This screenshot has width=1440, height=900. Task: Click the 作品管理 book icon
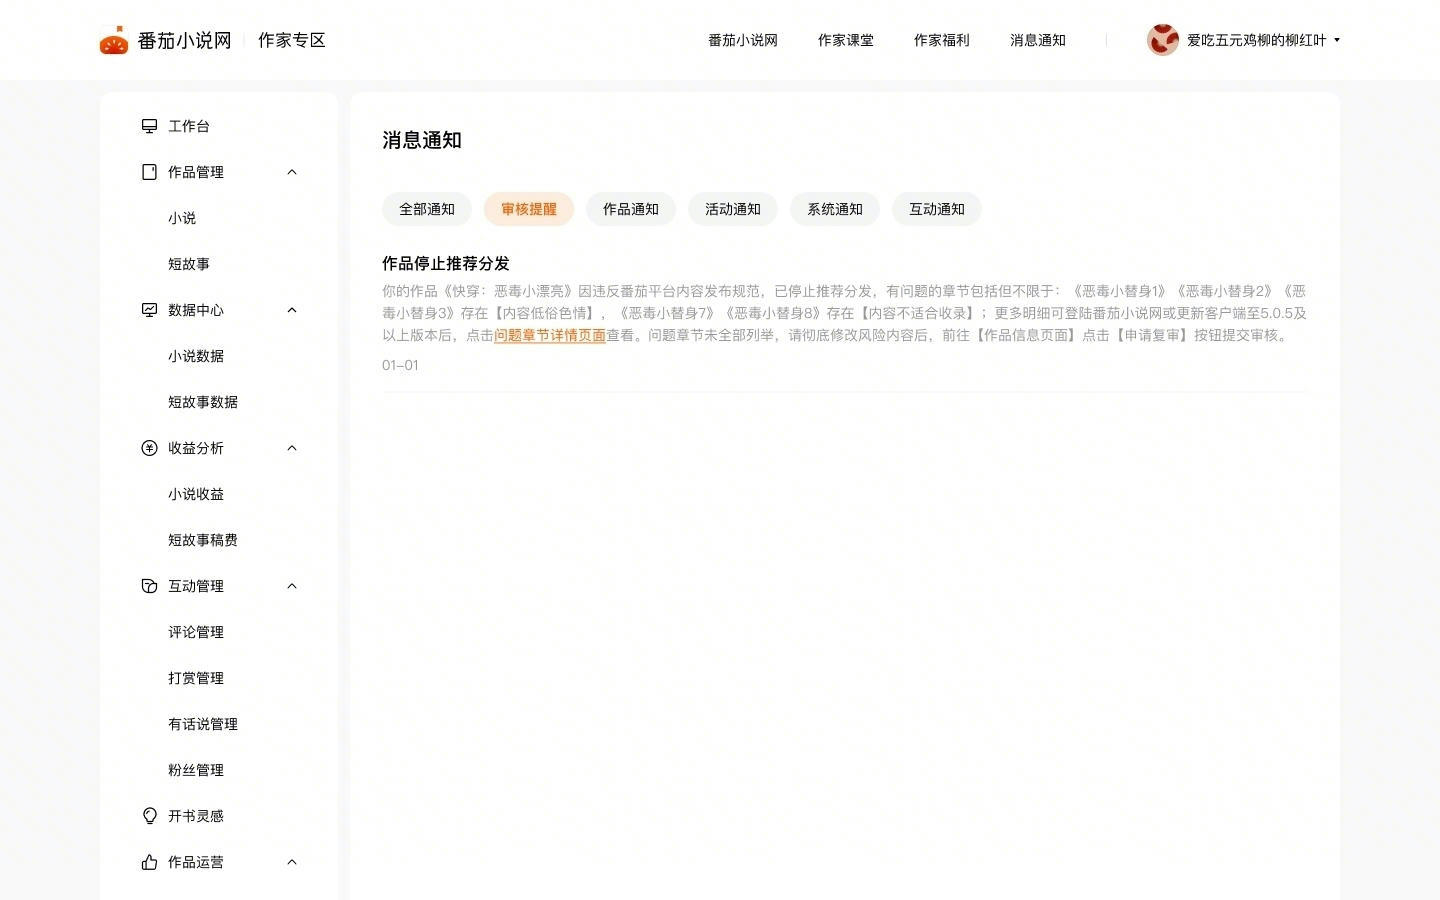149,172
